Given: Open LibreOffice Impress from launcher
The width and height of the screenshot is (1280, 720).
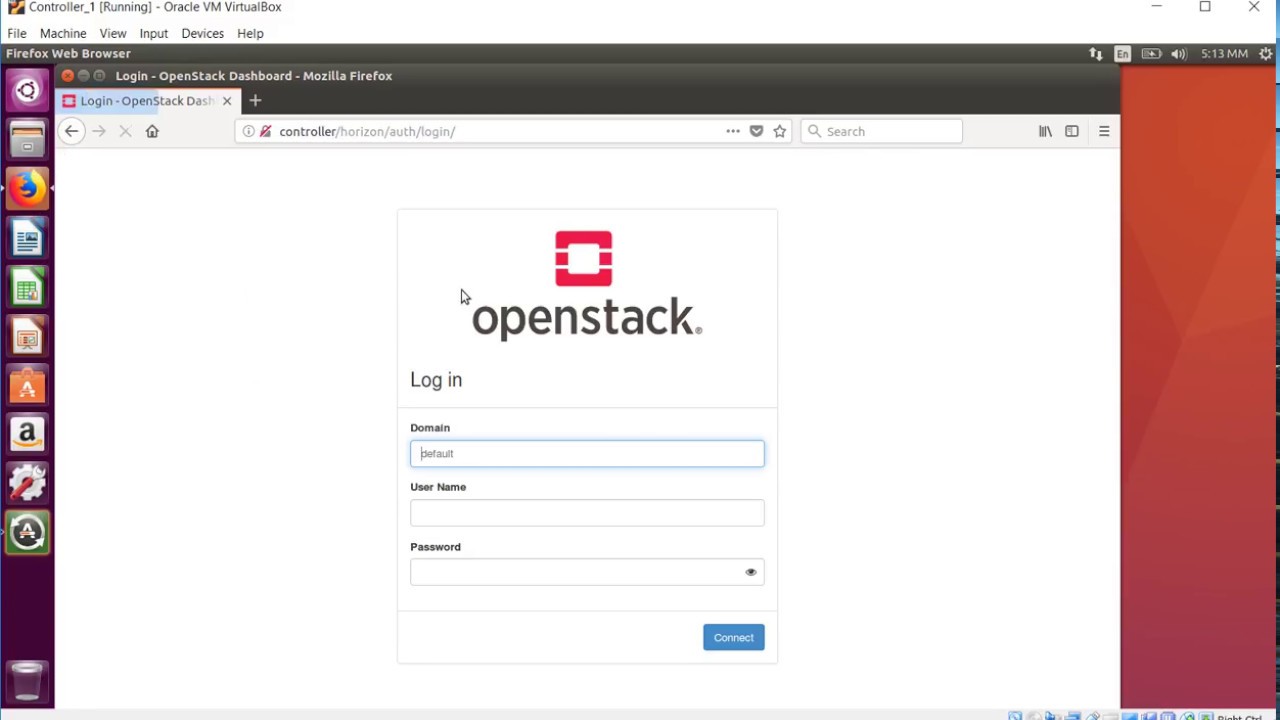Looking at the screenshot, I should point(27,338).
